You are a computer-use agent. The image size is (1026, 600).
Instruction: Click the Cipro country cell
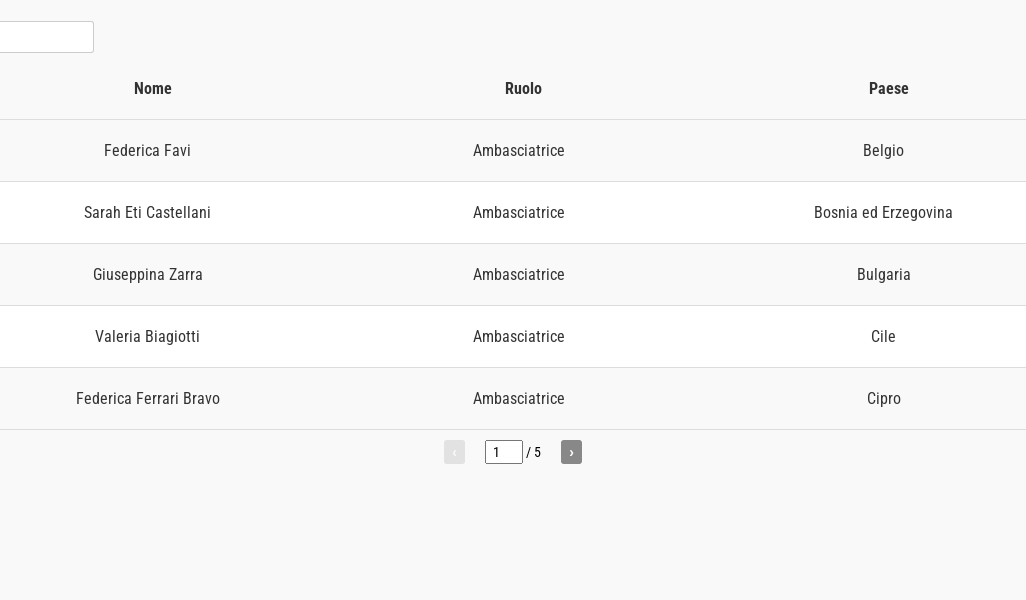pyautogui.click(x=883, y=399)
